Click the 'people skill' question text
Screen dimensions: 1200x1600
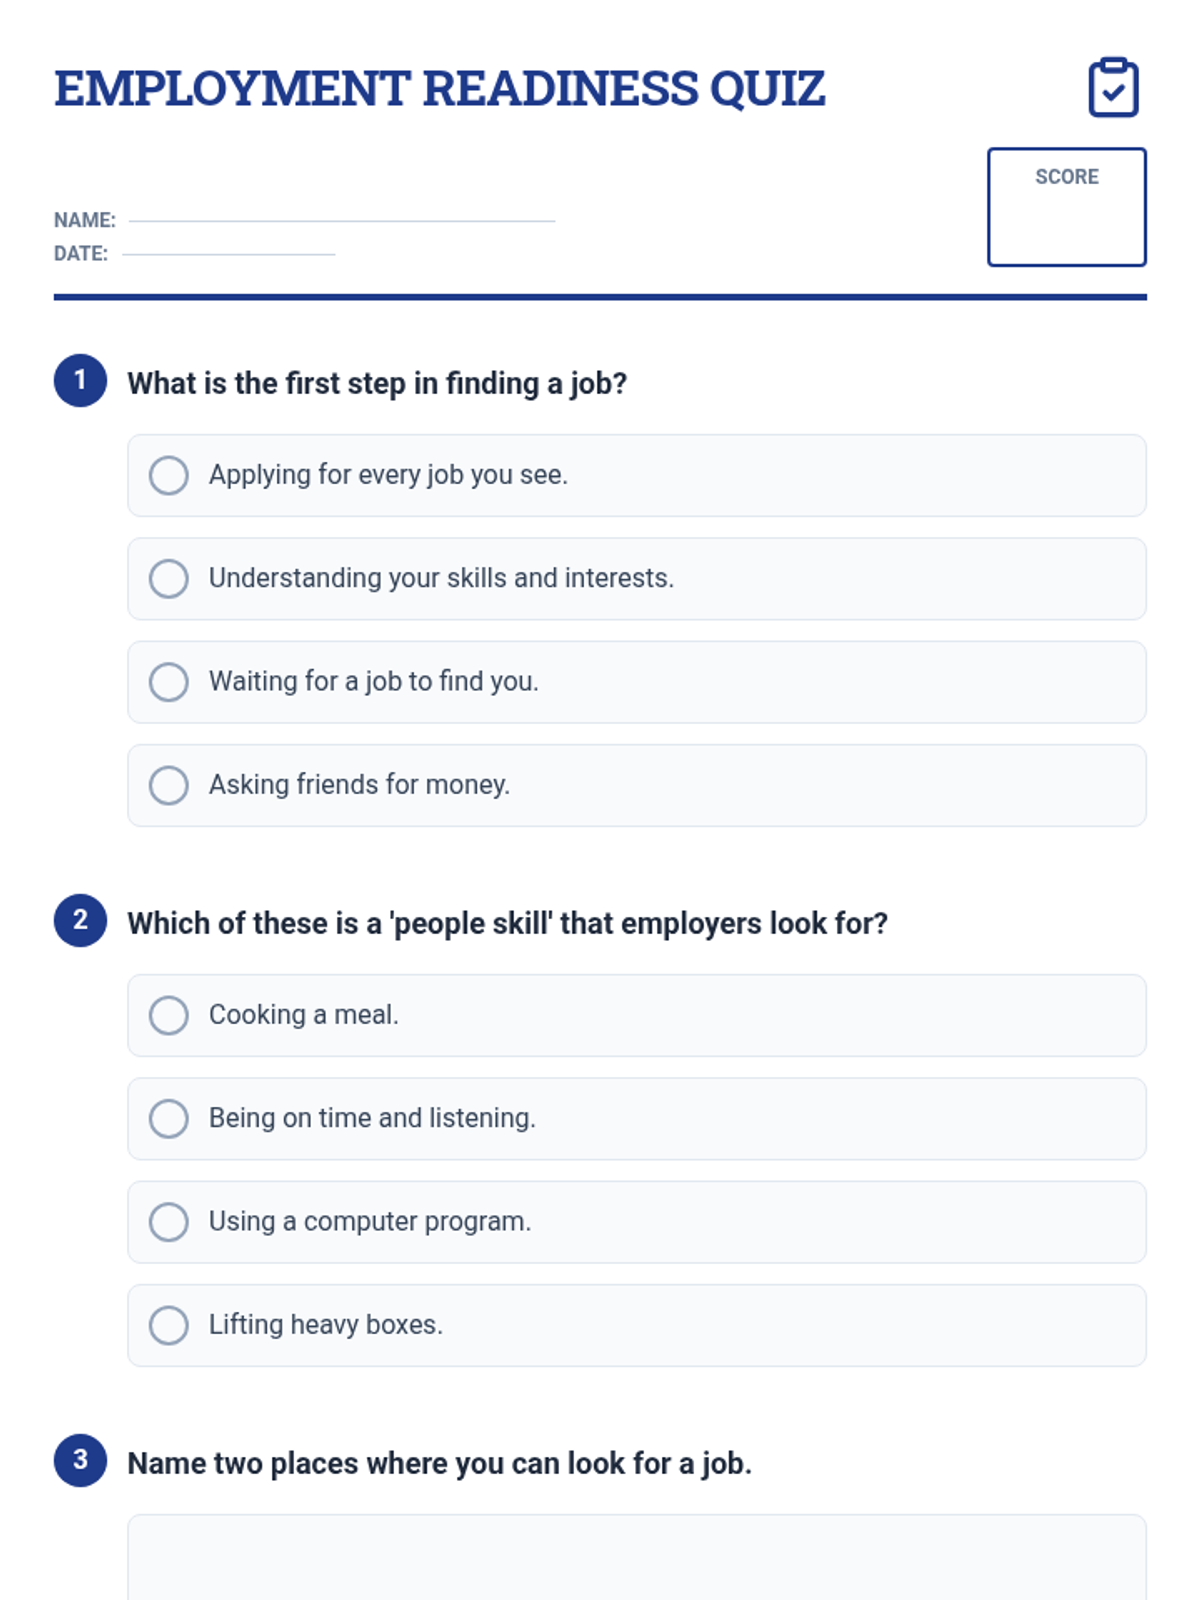[507, 923]
